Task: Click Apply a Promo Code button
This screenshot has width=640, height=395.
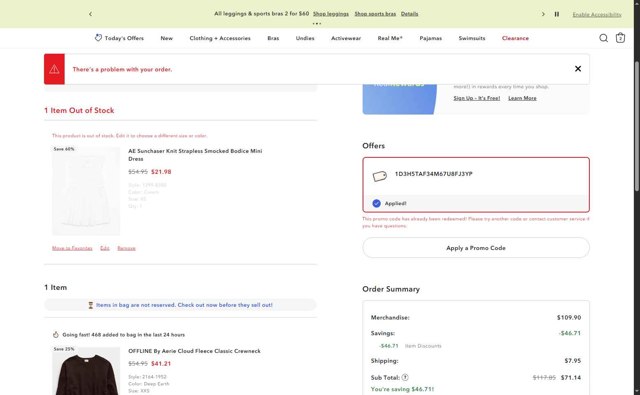Action: click(x=476, y=248)
